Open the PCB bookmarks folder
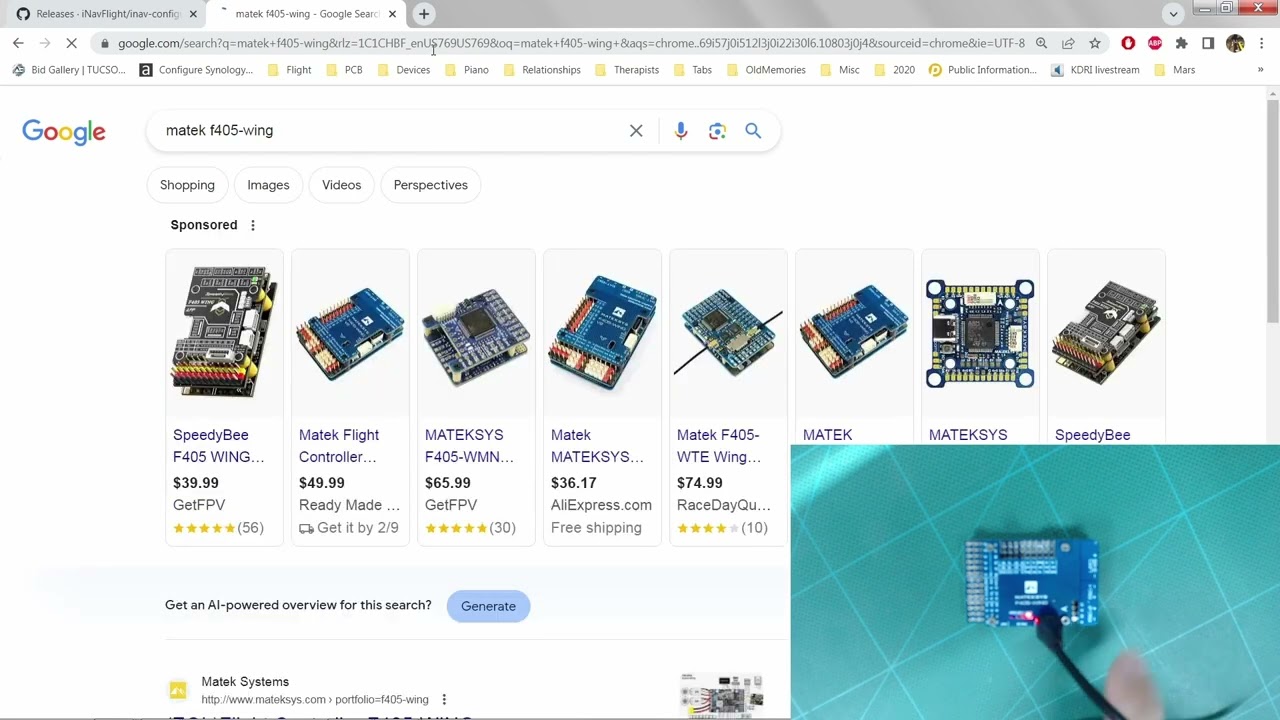Image resolution: width=1280 pixels, height=720 pixels. point(344,70)
